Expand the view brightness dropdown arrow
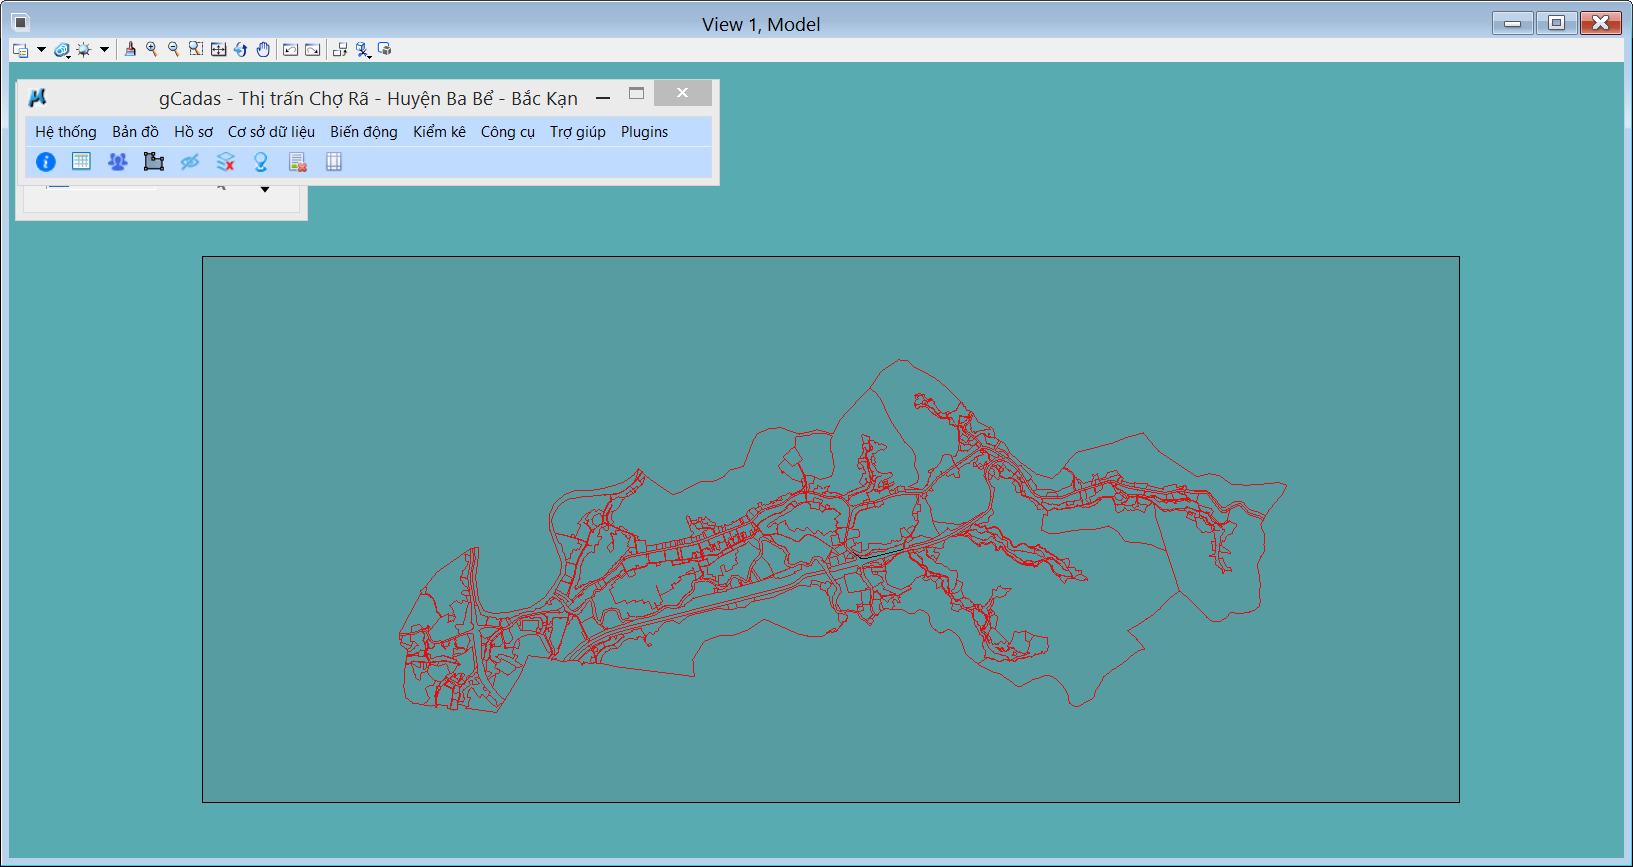1633x867 pixels. [x=104, y=50]
